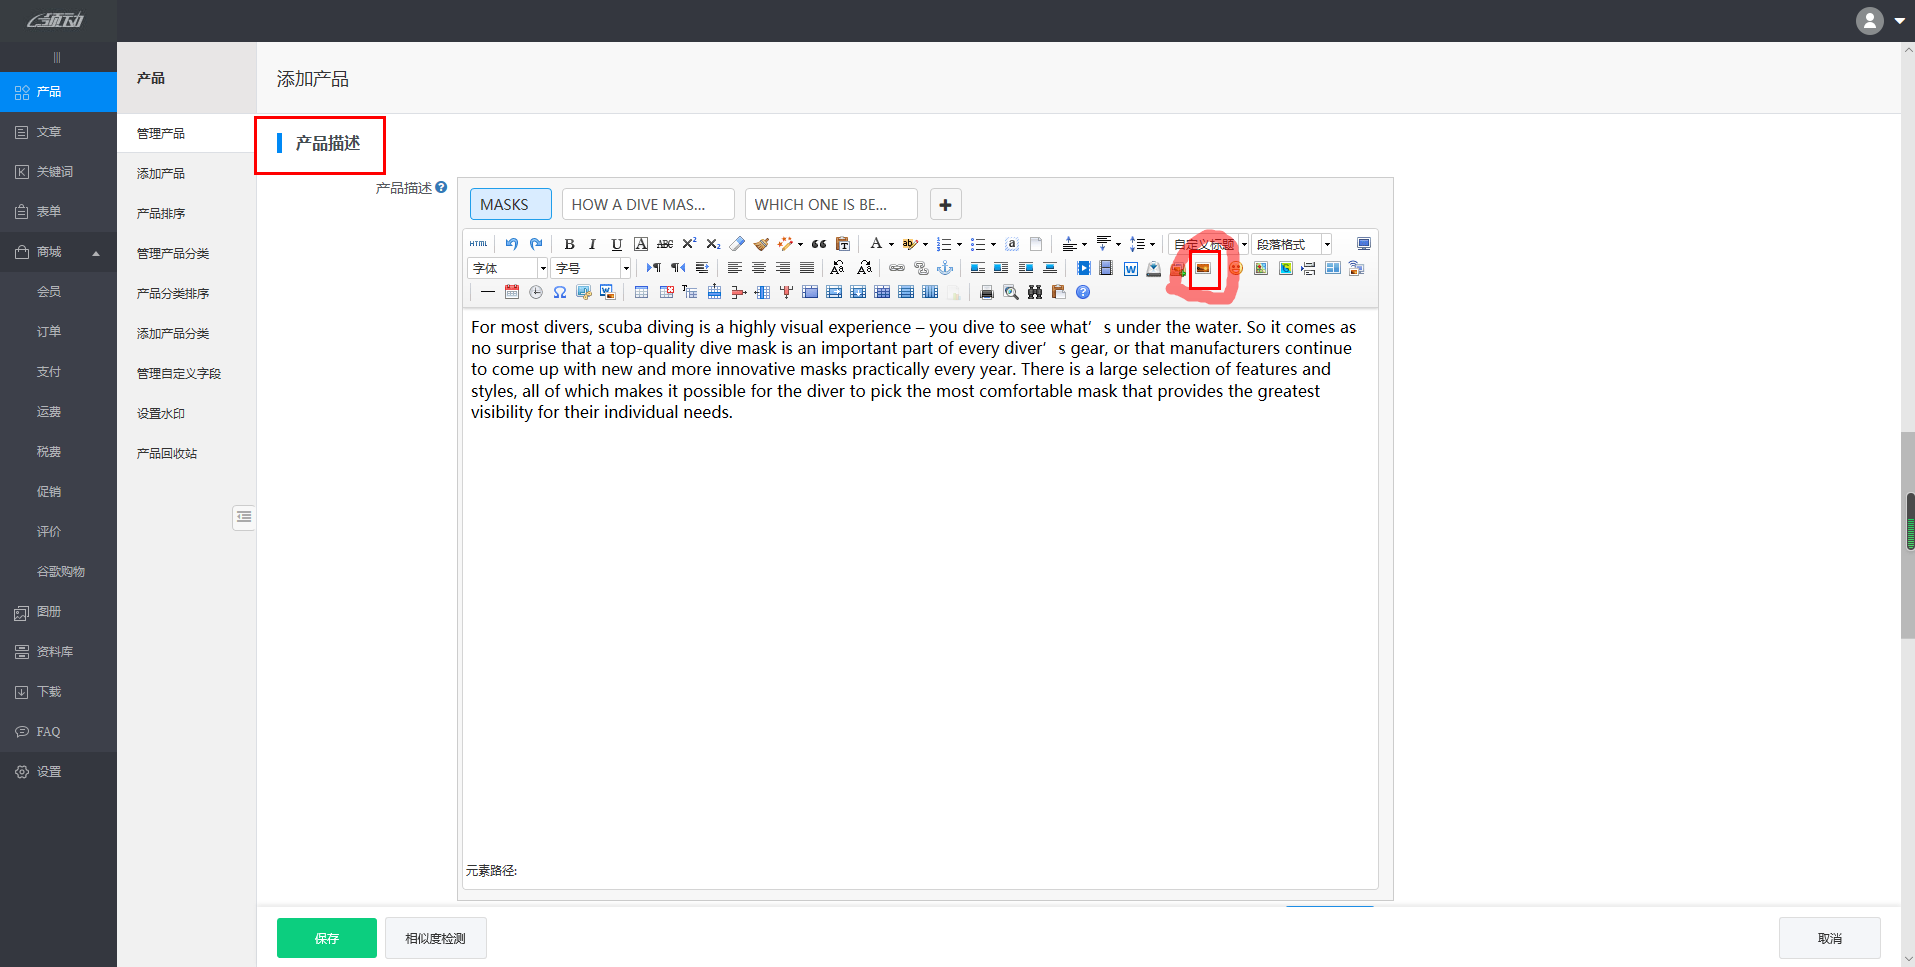1915x967 pixels.
Task: Click the eraser clear-formatting icon
Action: pyautogui.click(x=737, y=244)
